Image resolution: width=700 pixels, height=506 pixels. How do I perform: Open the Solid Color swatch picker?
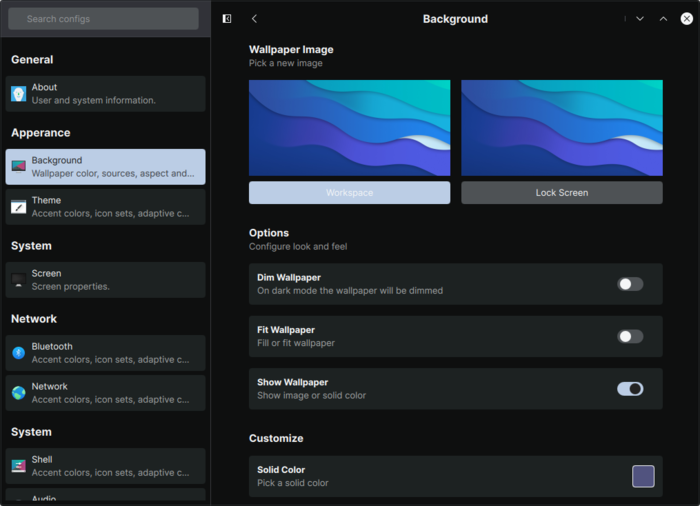tap(643, 476)
